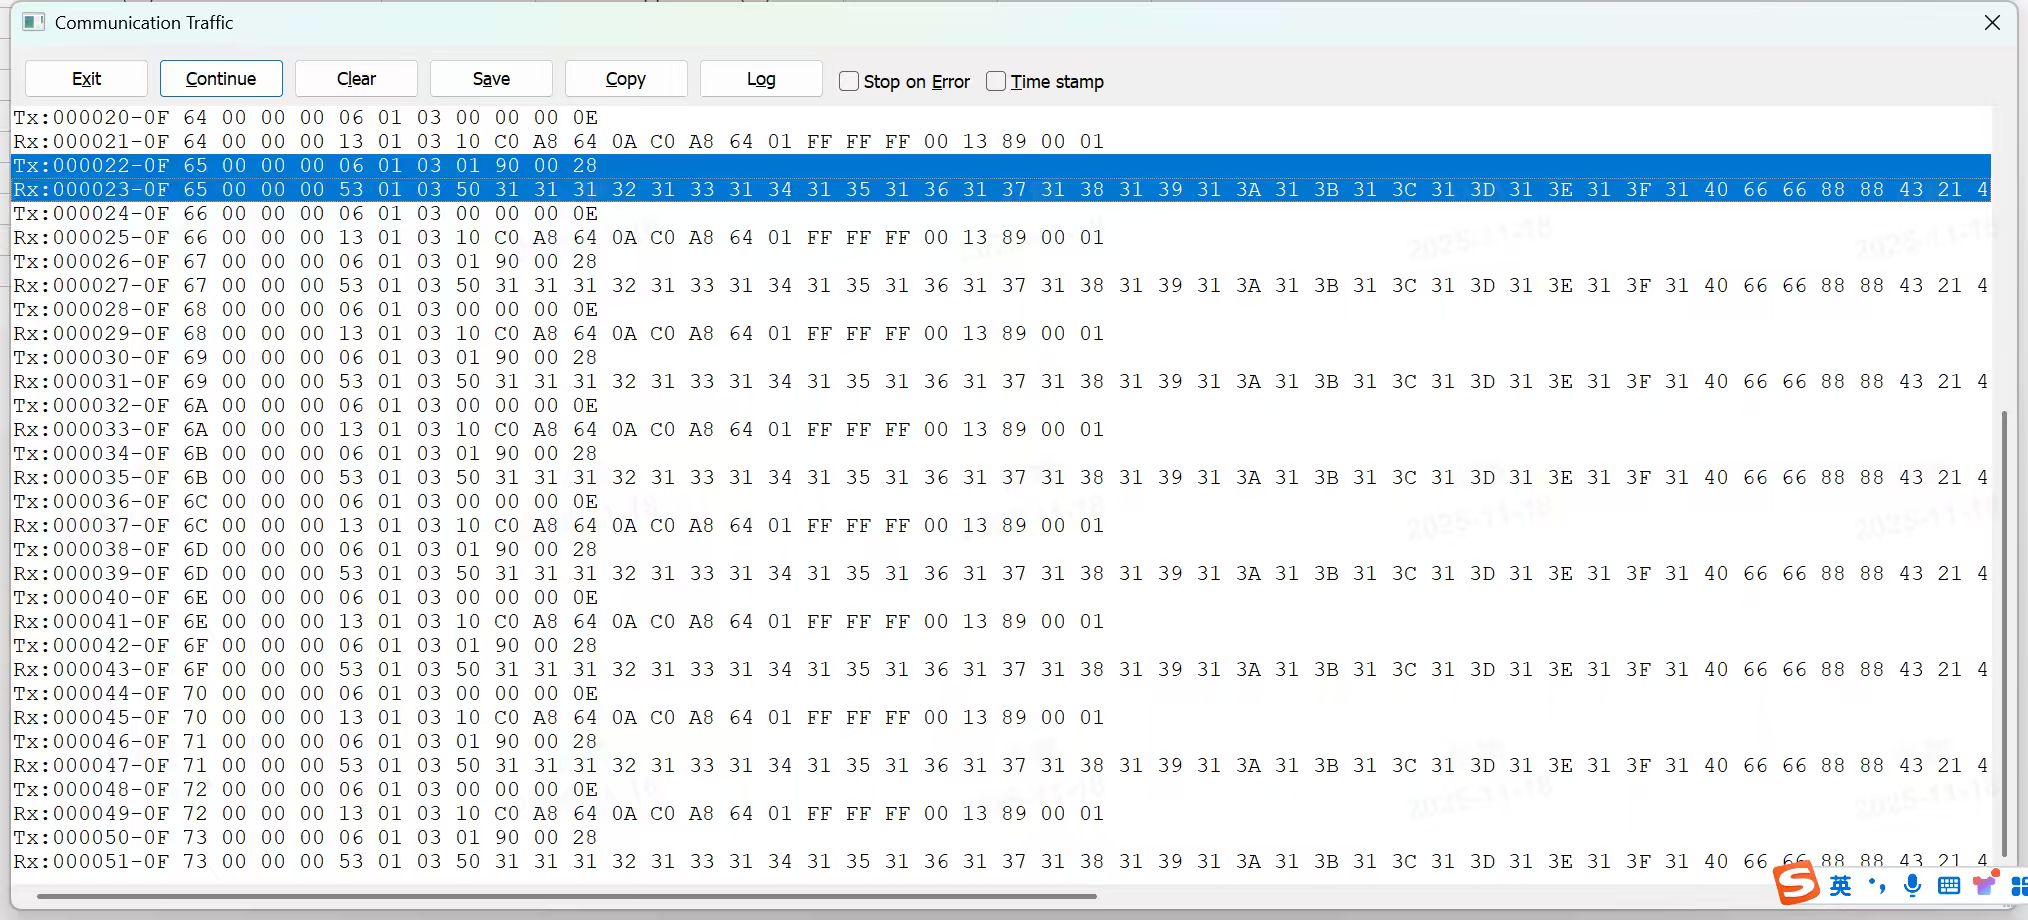Clear the communication log
Viewport: 2028px width, 920px height.
coord(355,78)
